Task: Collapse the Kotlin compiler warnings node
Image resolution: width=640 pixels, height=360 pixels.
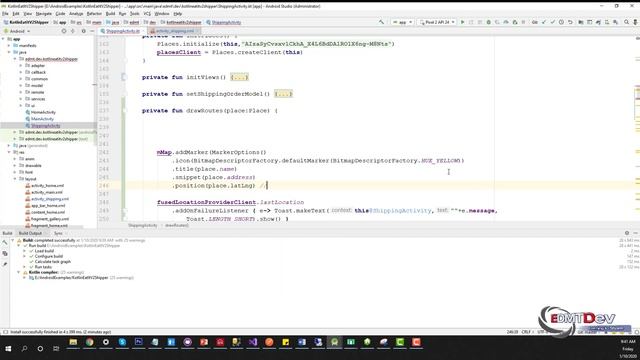Action: coord(18,272)
